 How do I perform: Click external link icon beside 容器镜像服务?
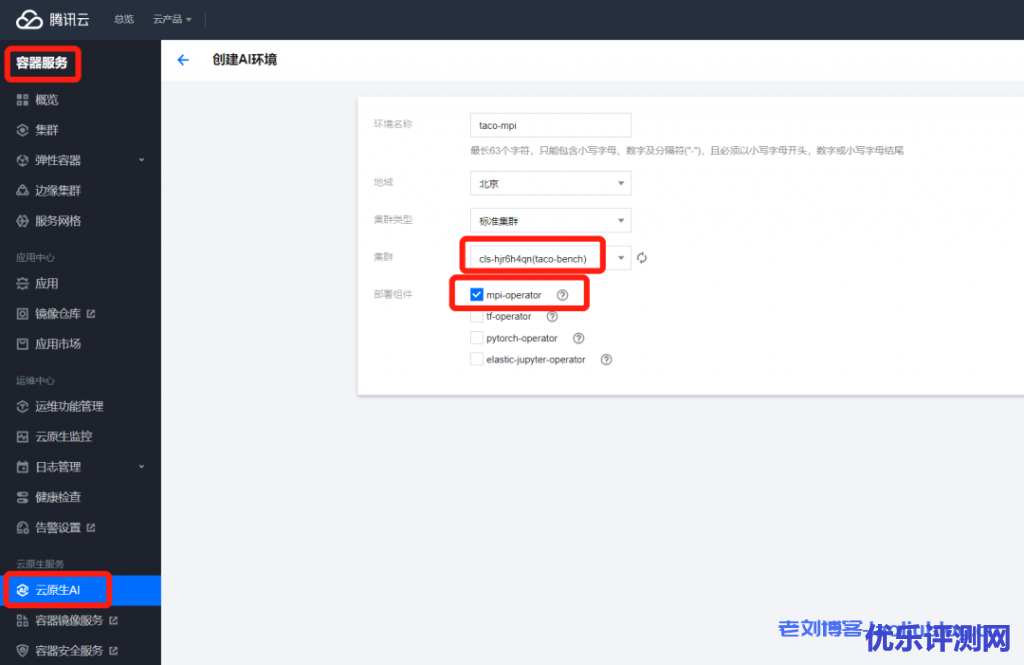click(114, 620)
